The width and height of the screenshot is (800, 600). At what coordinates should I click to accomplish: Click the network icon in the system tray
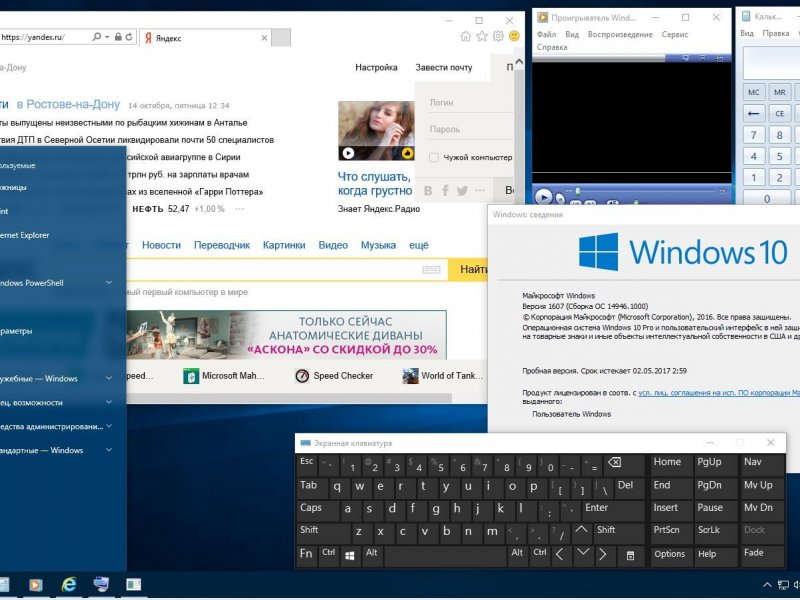(x=783, y=585)
